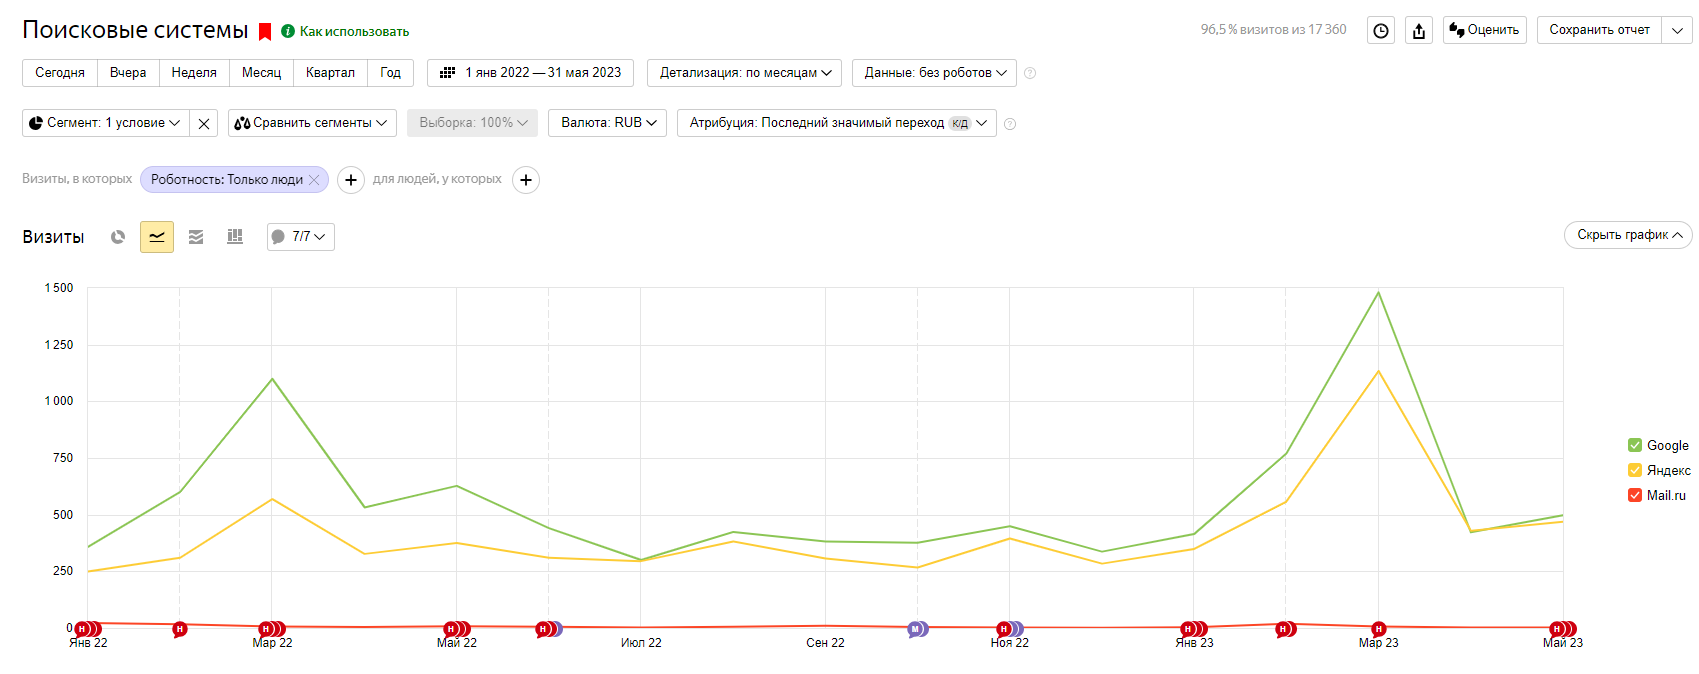1699x674 pixels.
Task: Click the share/export icon
Action: [x=1419, y=30]
